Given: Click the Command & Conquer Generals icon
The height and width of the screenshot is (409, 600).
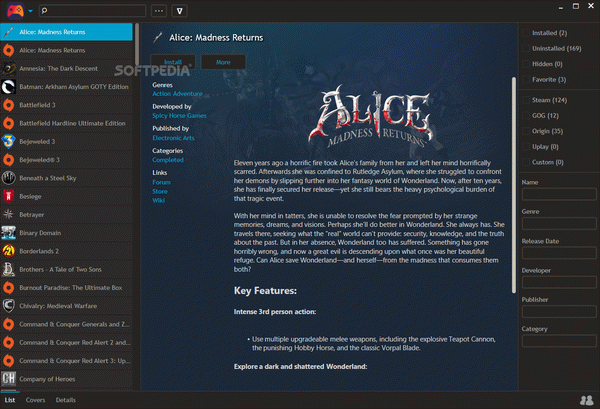Looking at the screenshot, I should pos(8,324).
